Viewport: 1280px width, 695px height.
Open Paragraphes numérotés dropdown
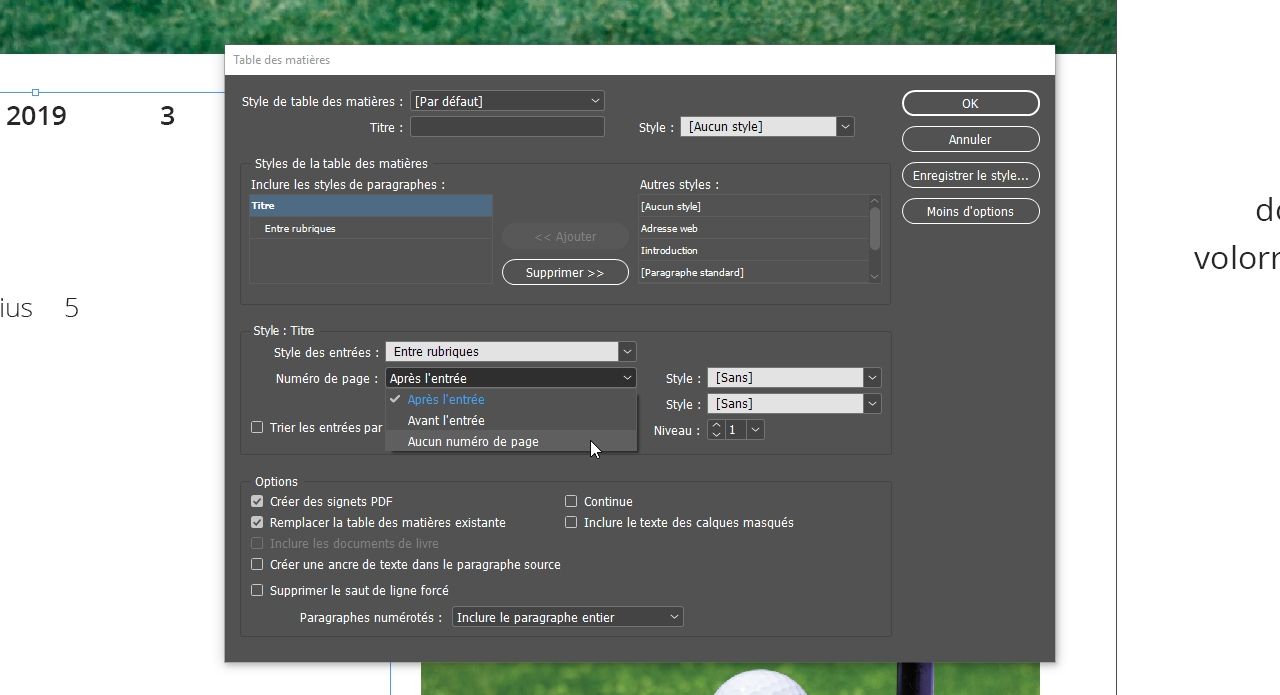pos(568,617)
